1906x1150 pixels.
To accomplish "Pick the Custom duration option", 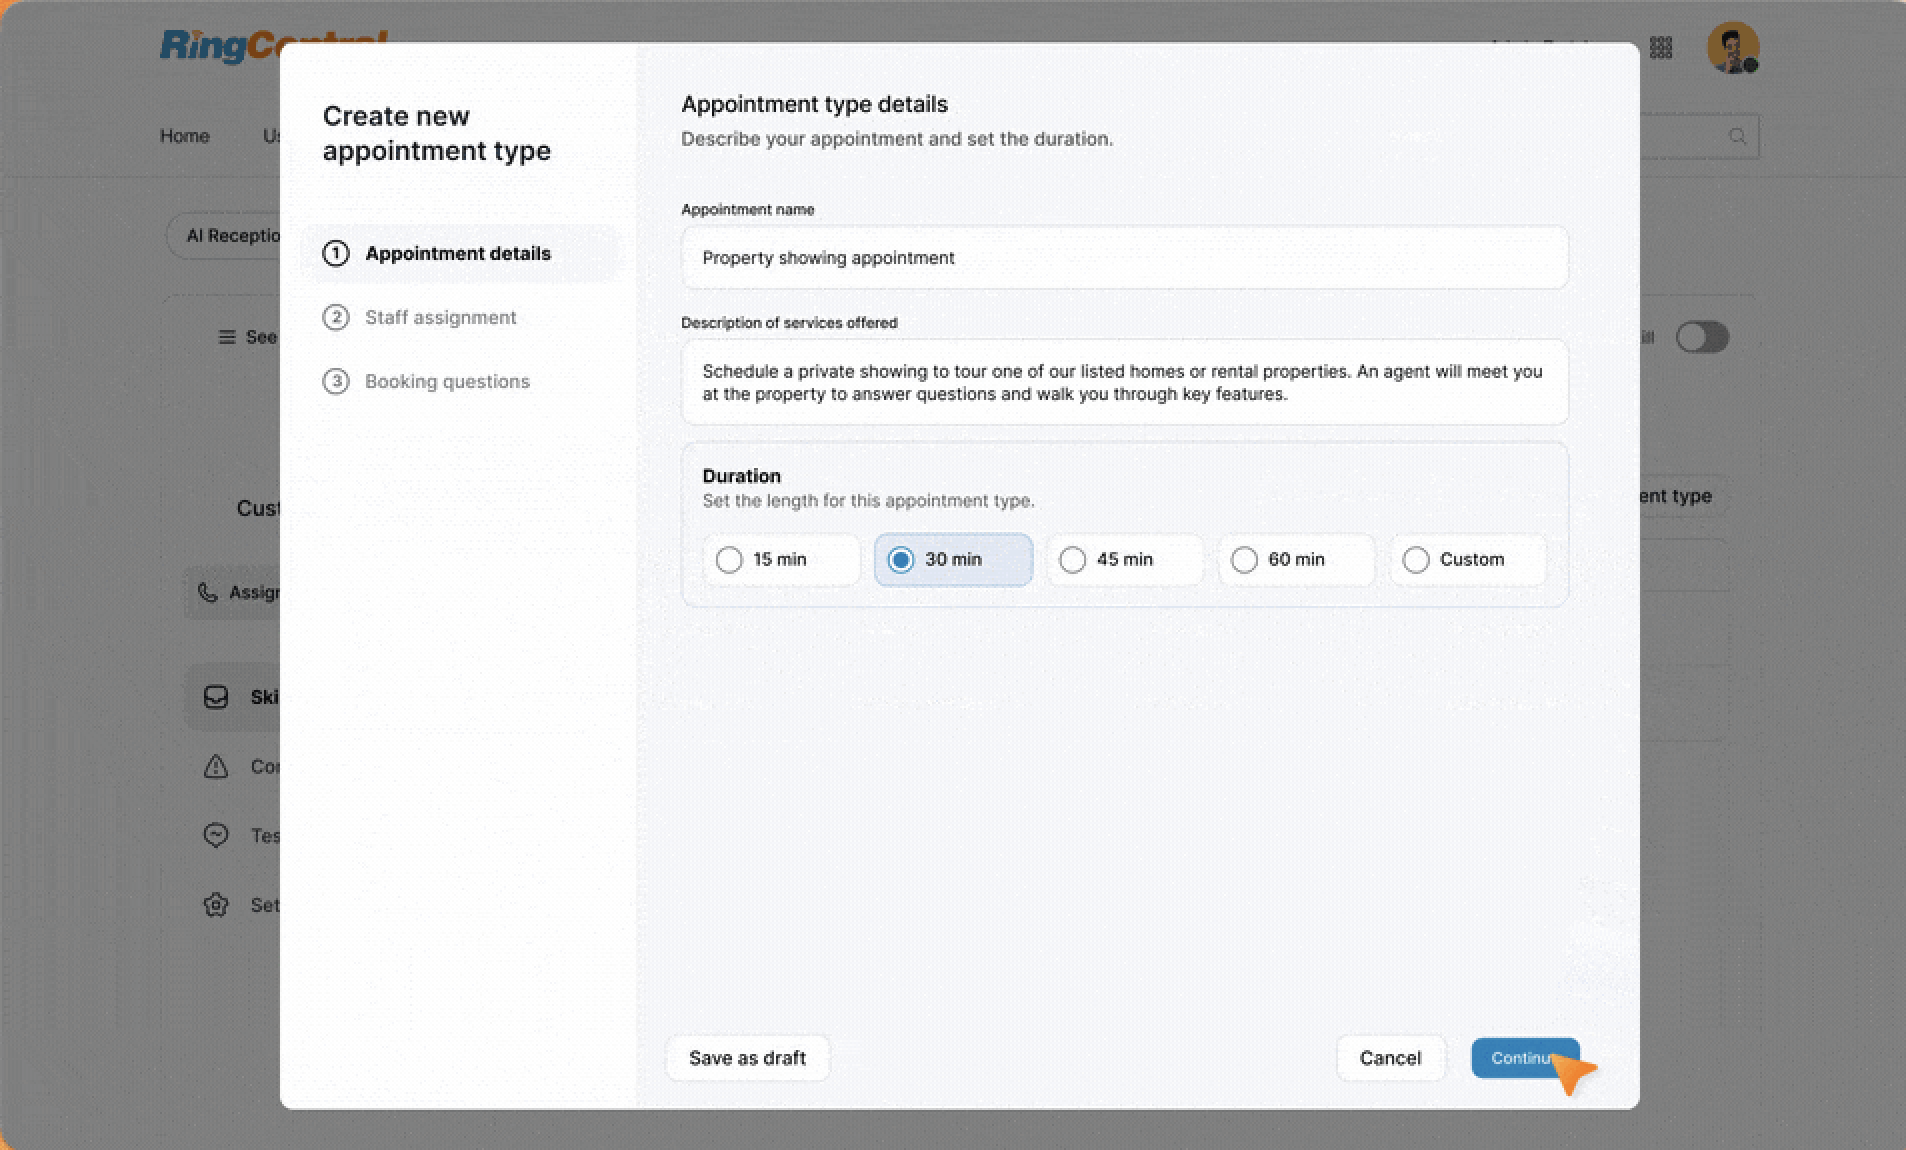I will tap(1469, 560).
